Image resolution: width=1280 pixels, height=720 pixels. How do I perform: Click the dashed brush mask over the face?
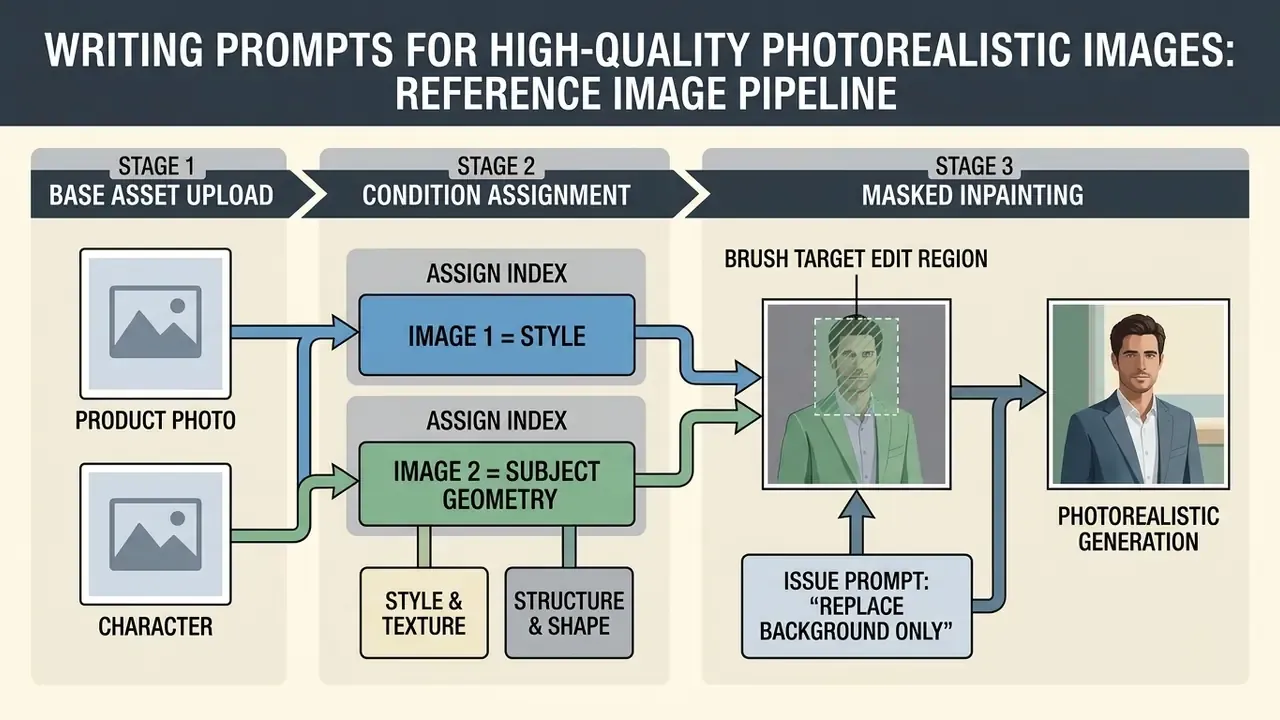[856, 366]
